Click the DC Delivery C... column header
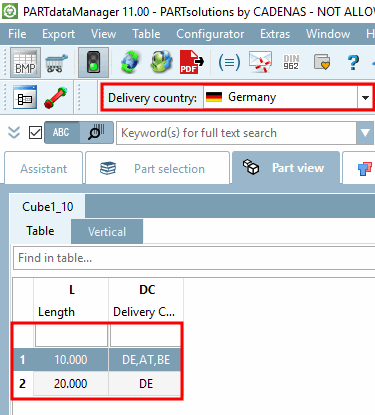 pyautogui.click(x=146, y=301)
